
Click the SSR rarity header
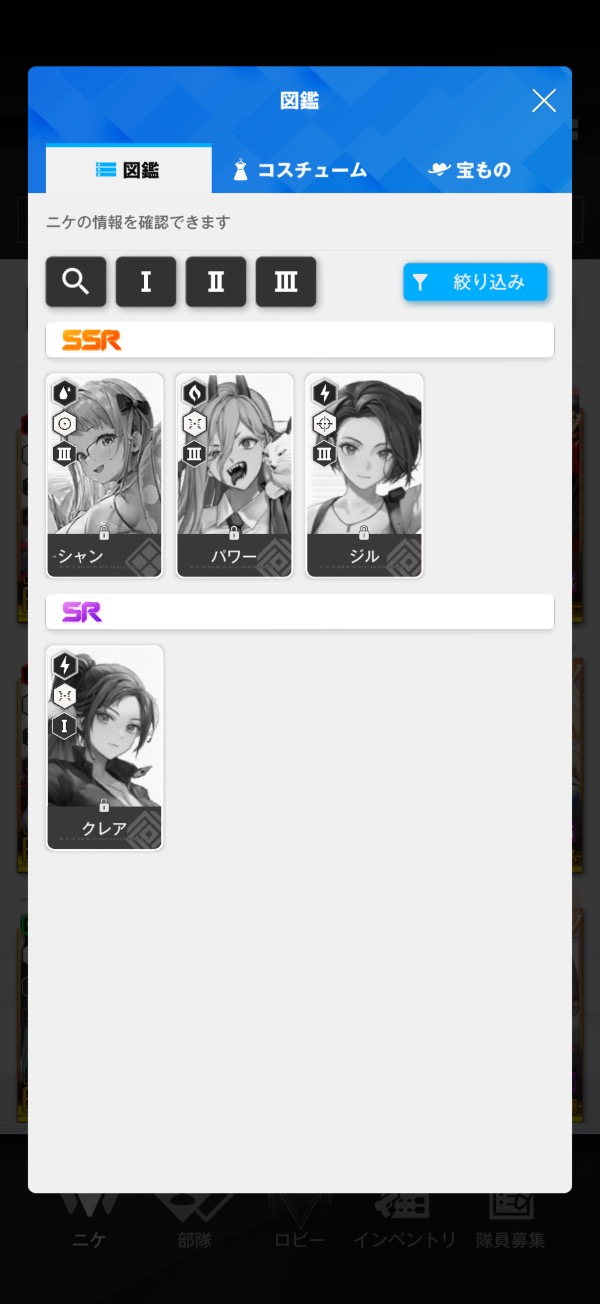pyautogui.click(x=300, y=340)
